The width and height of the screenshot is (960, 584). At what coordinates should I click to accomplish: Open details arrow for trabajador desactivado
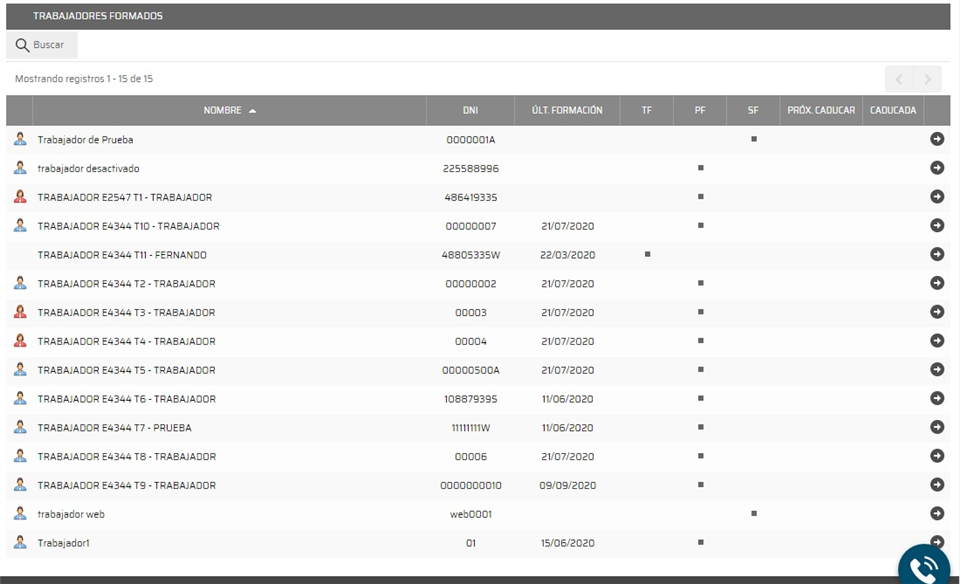click(937, 168)
